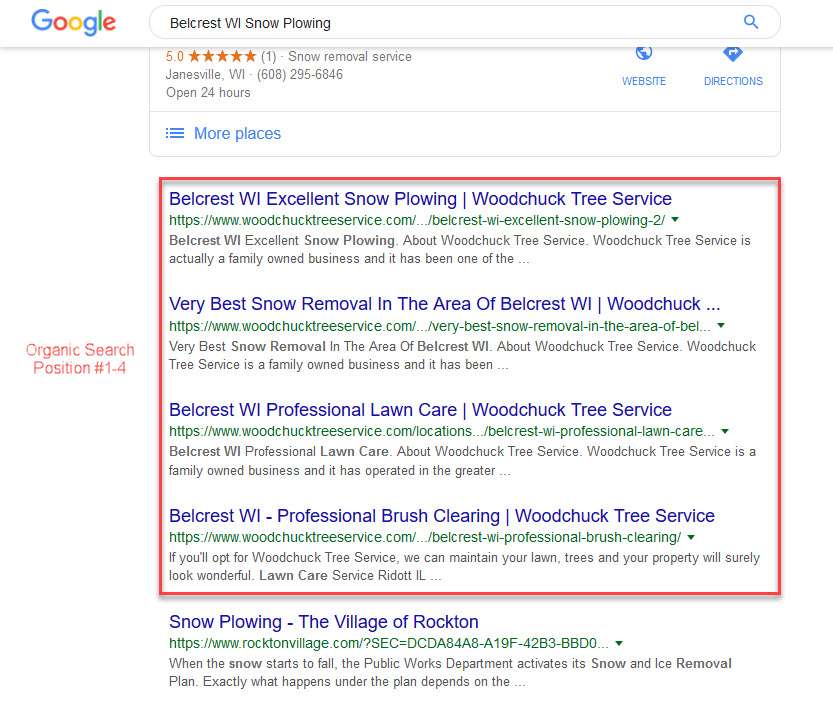Expand dropdown arrow beside excellent-snow-plowing-2 URL
This screenshot has width=833, height=712.
675,219
